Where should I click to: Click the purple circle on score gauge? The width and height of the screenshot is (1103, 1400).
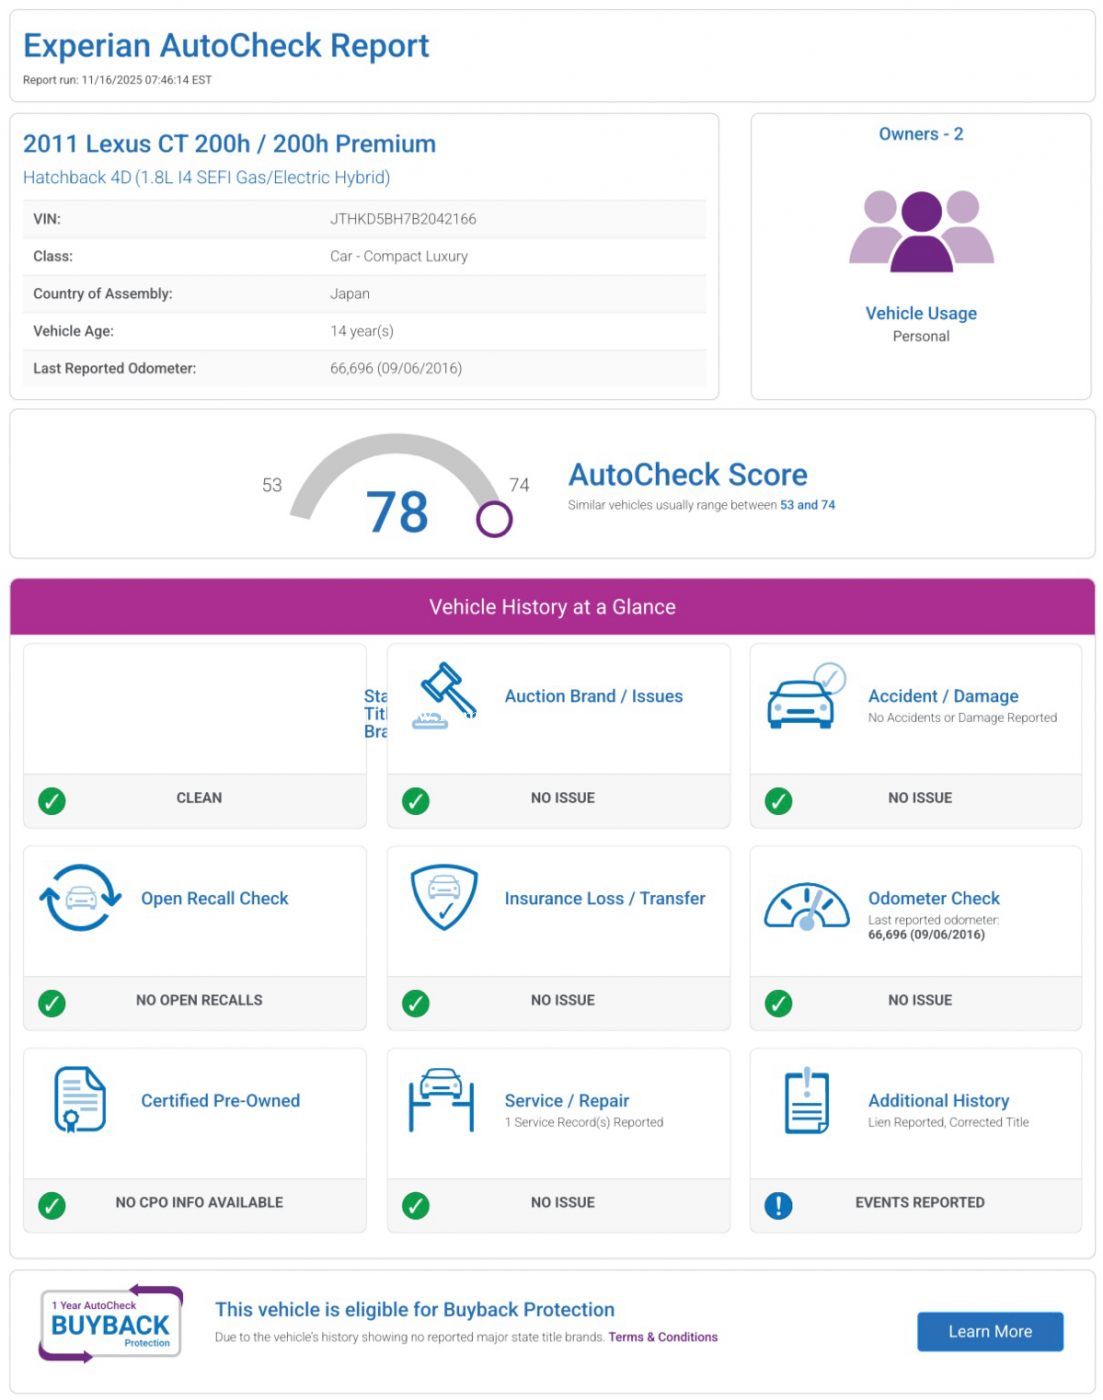[494, 519]
